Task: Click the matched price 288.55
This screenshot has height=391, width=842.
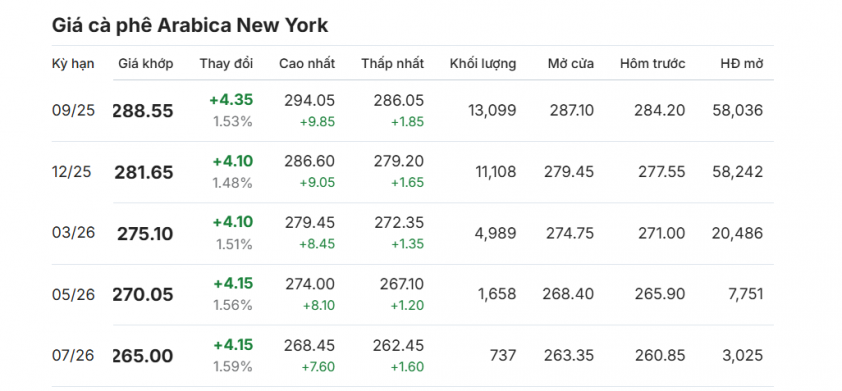Action: [143, 111]
